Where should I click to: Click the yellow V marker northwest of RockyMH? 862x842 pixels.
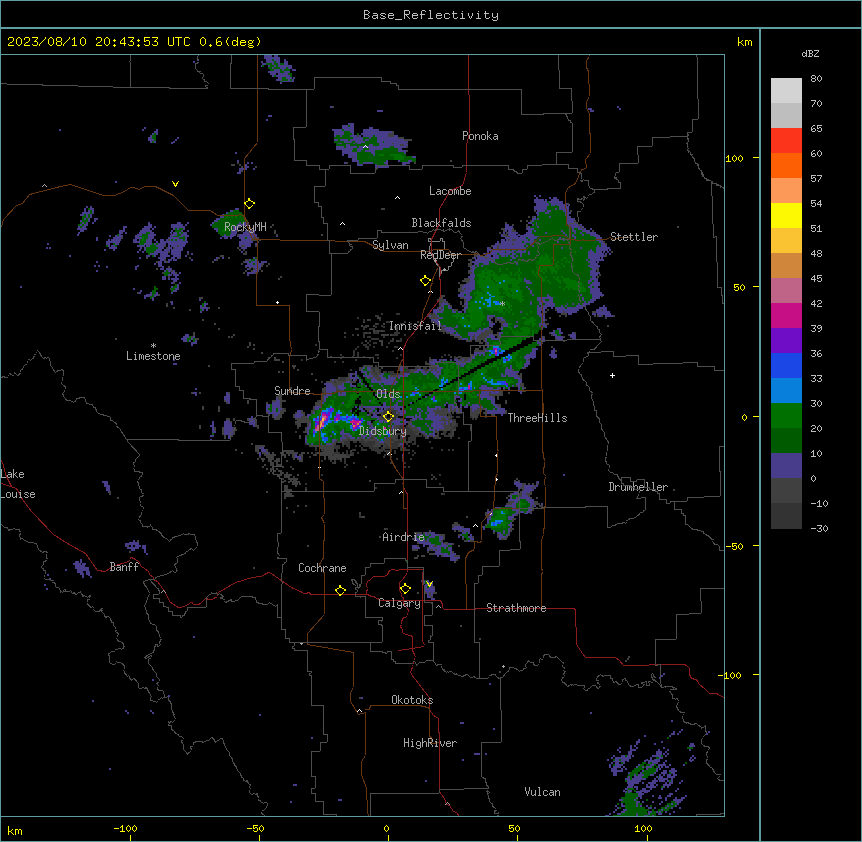[175, 184]
